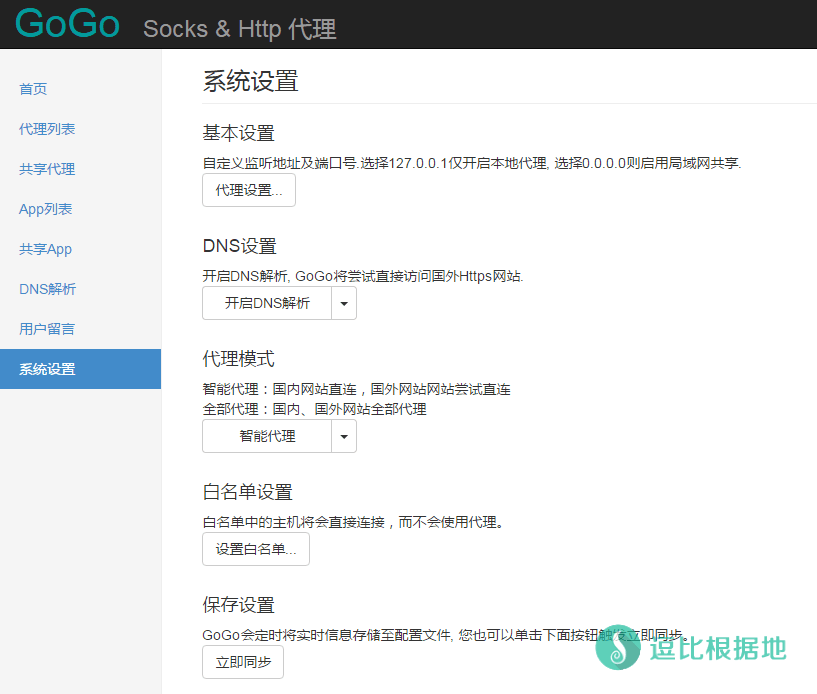The width and height of the screenshot is (817, 694).
Task: Click the 逗比根据地 watermark text
Action: coord(717,648)
